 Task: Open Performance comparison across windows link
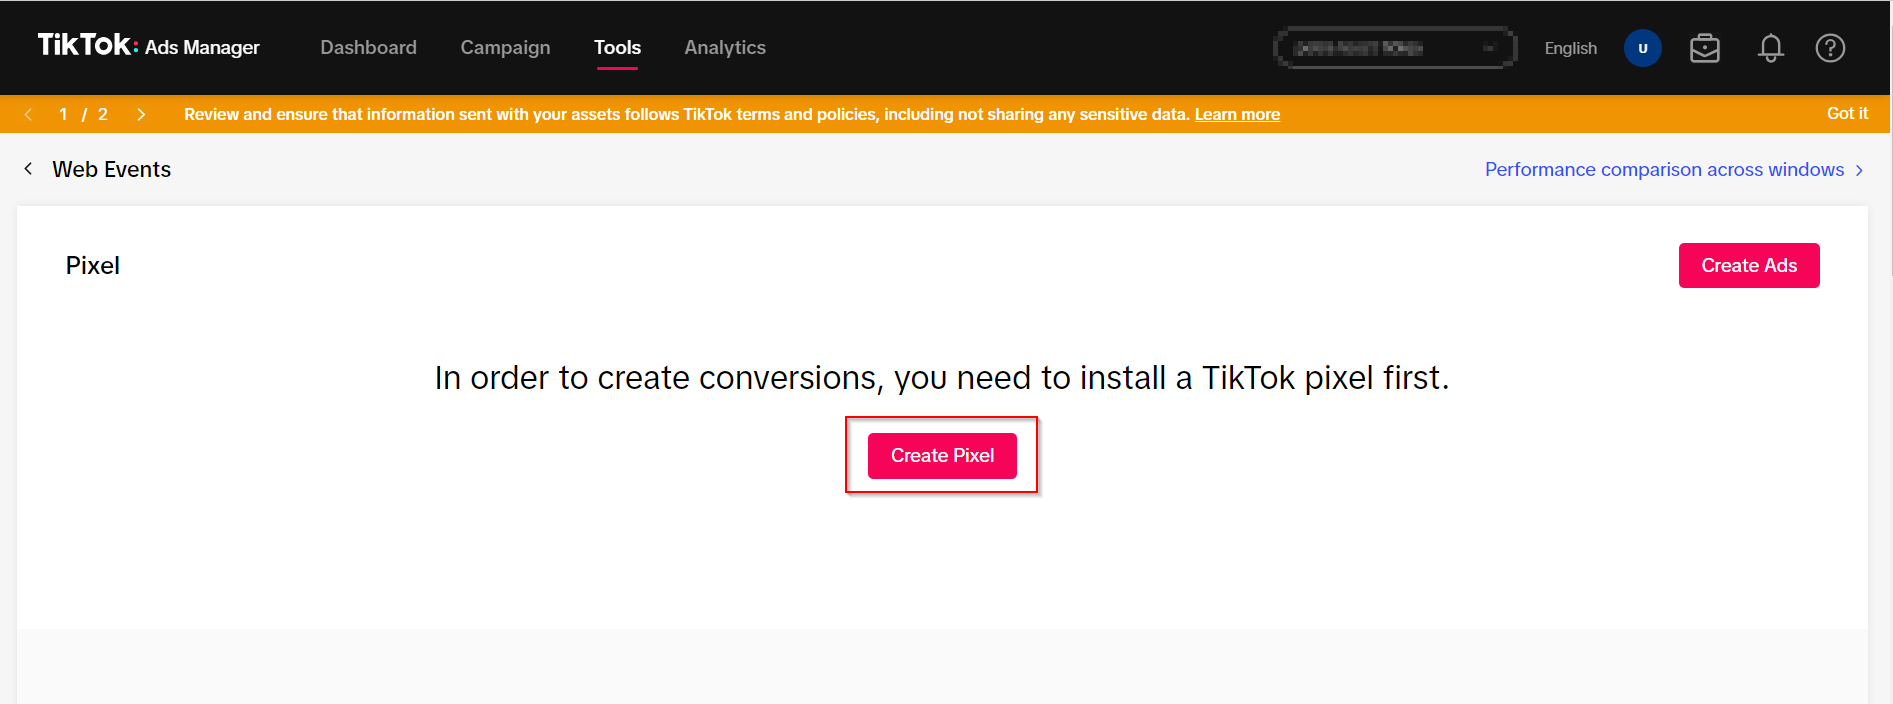1664,170
